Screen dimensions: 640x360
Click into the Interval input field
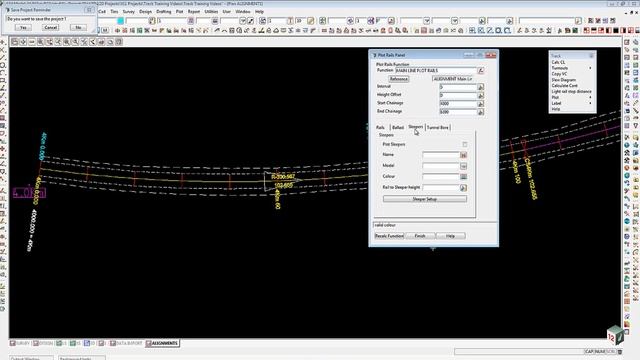pyautogui.click(x=458, y=87)
